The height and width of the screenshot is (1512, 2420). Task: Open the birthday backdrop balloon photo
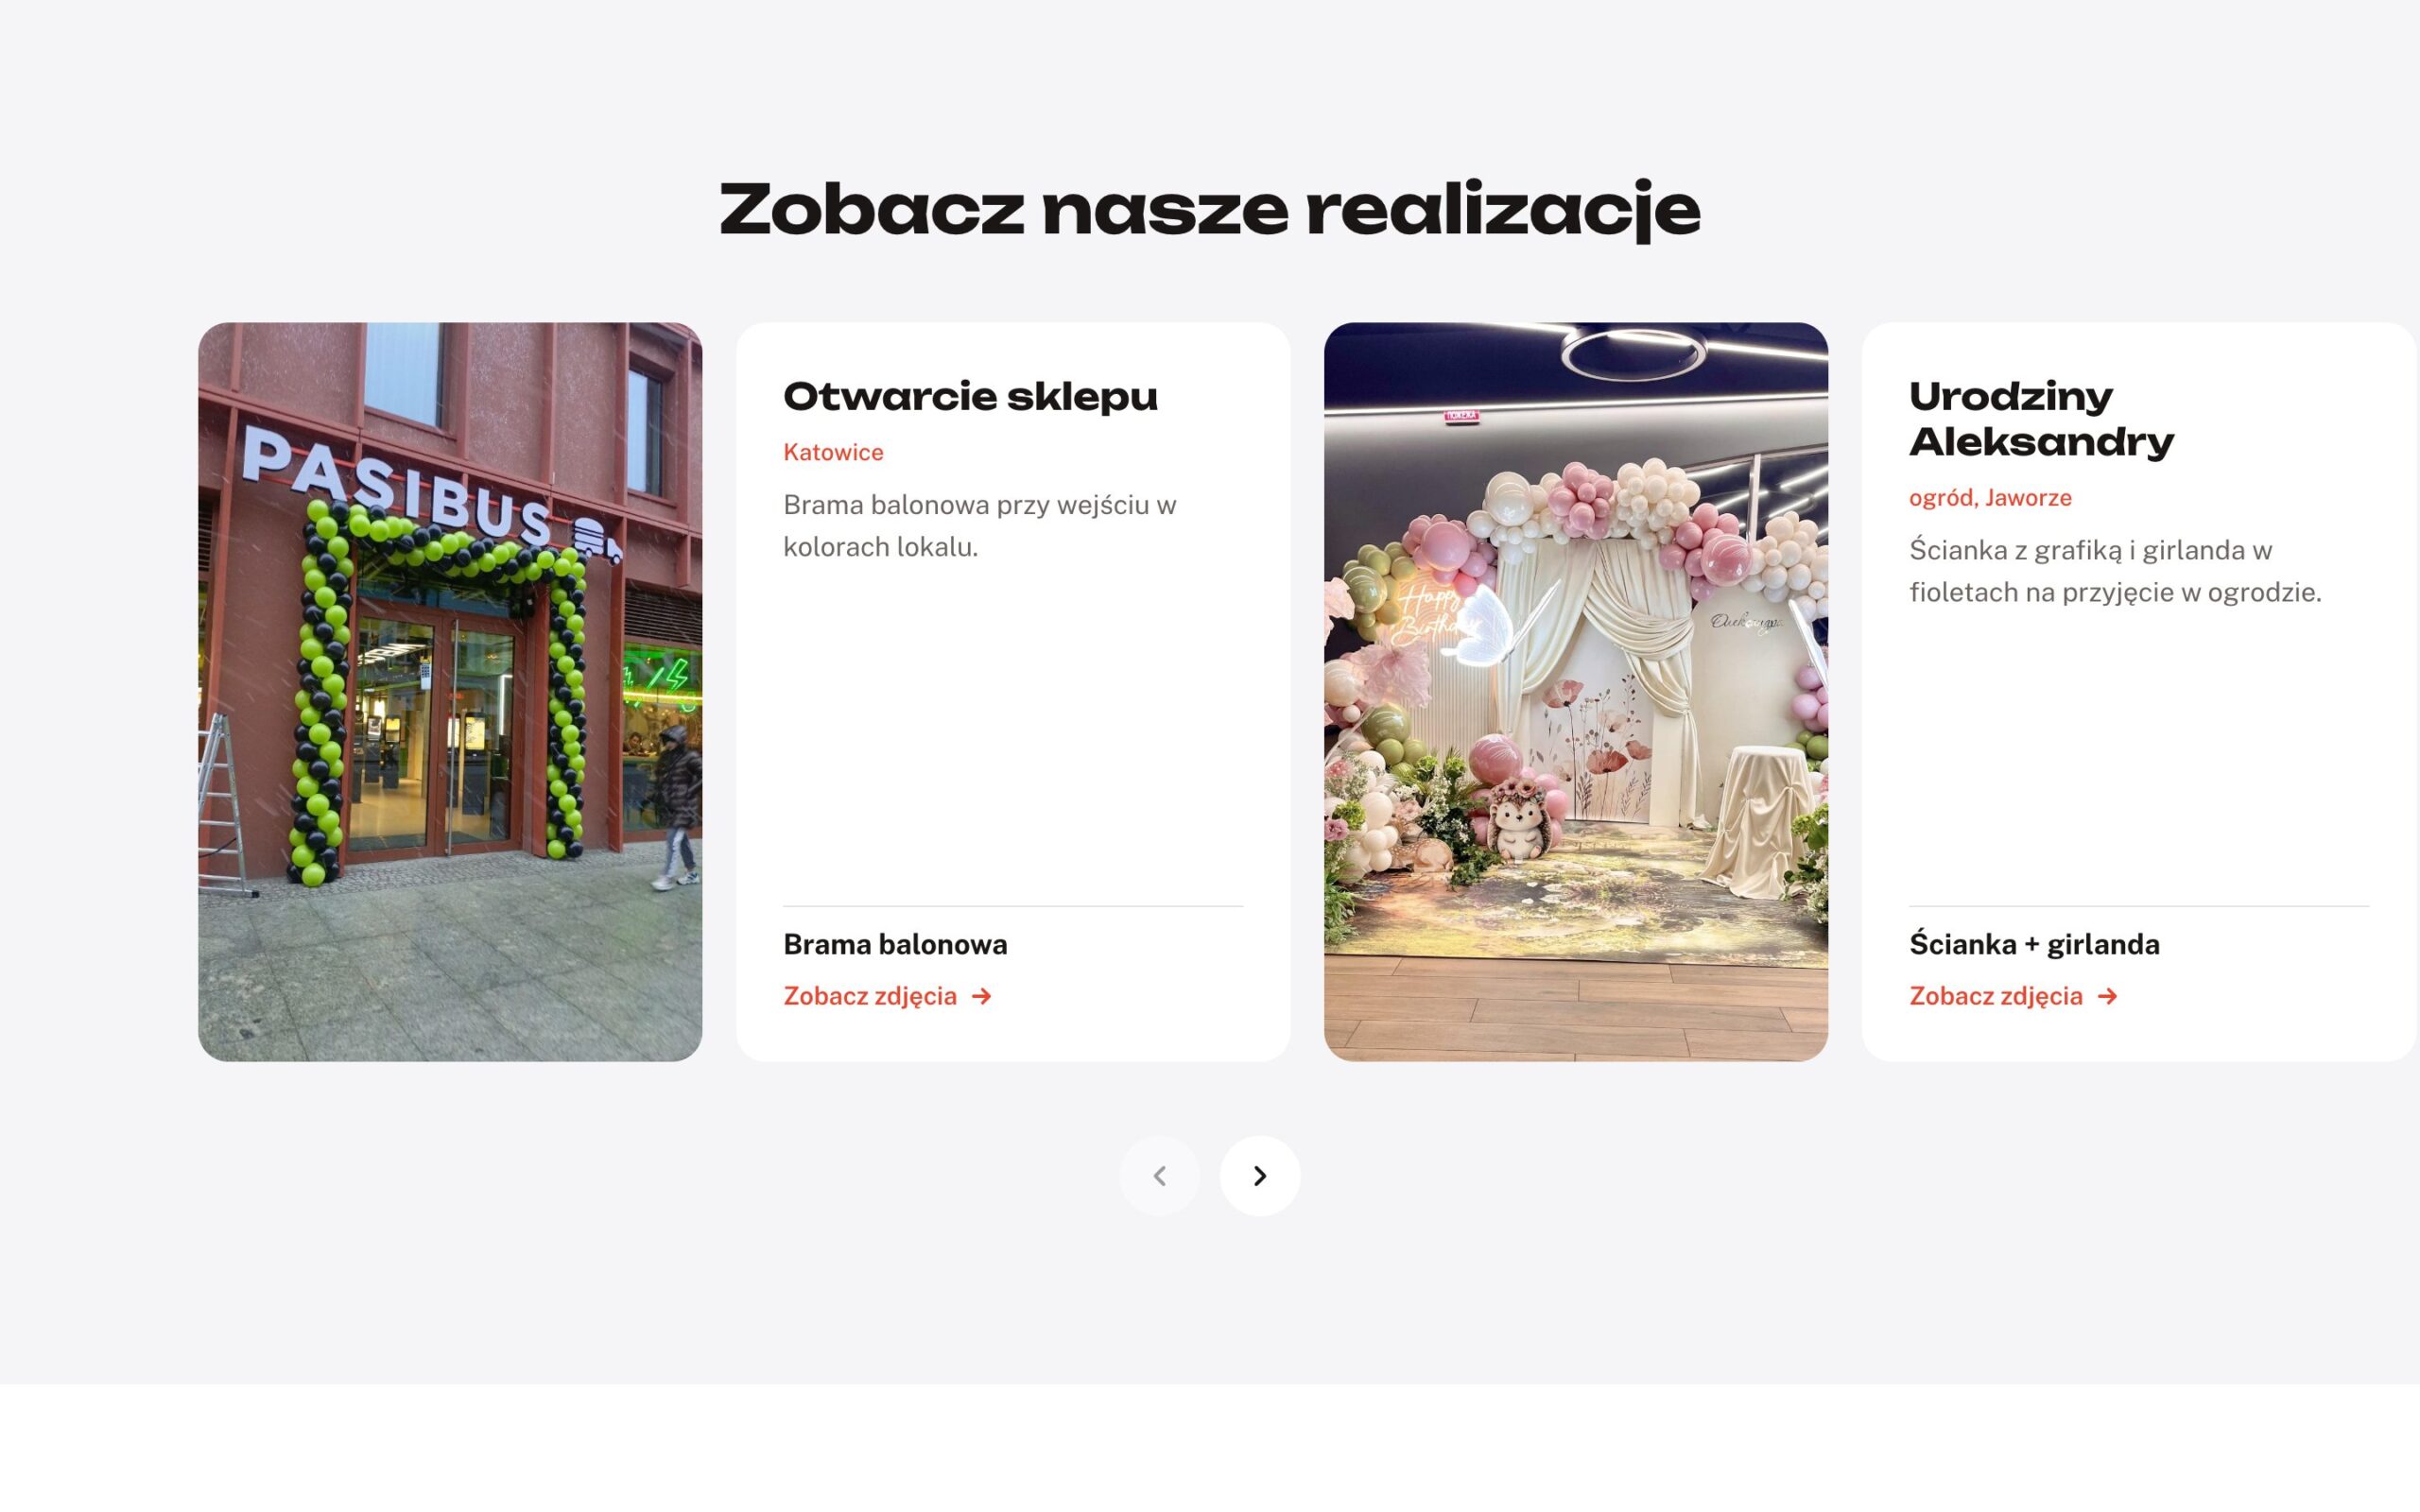pyautogui.click(x=1576, y=691)
